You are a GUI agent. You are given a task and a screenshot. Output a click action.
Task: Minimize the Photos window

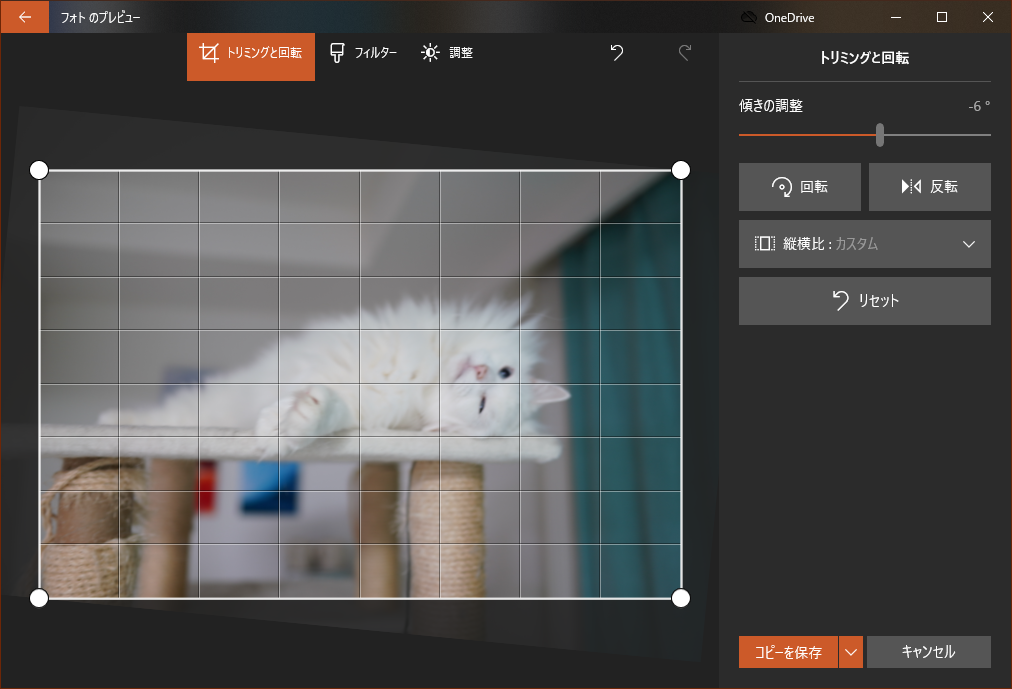point(896,17)
